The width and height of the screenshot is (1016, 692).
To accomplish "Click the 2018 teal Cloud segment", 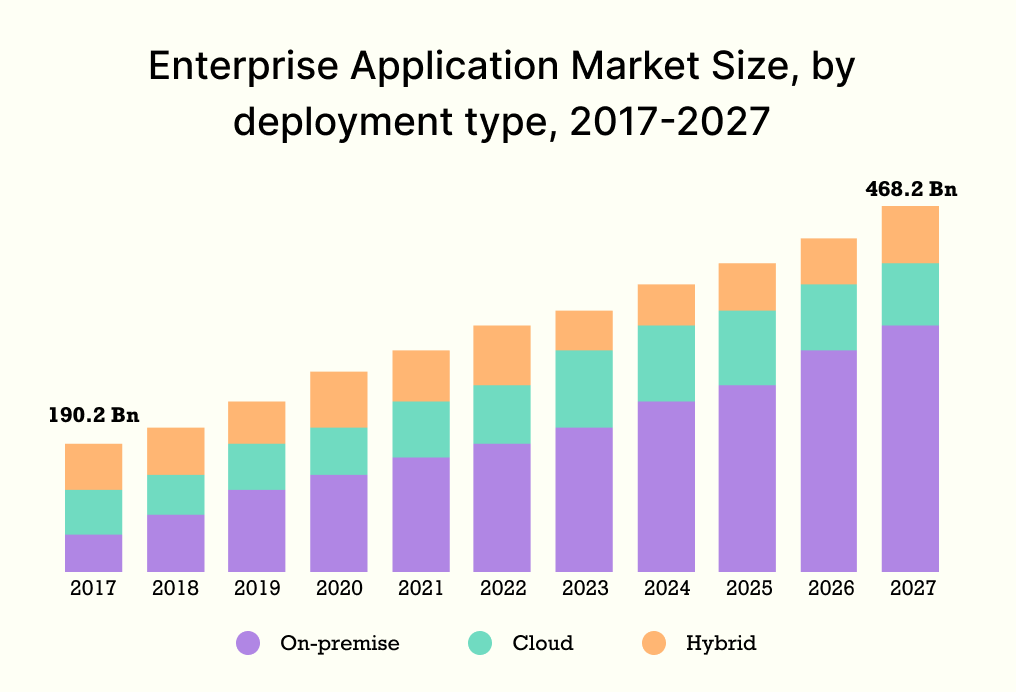I will 176,495.
